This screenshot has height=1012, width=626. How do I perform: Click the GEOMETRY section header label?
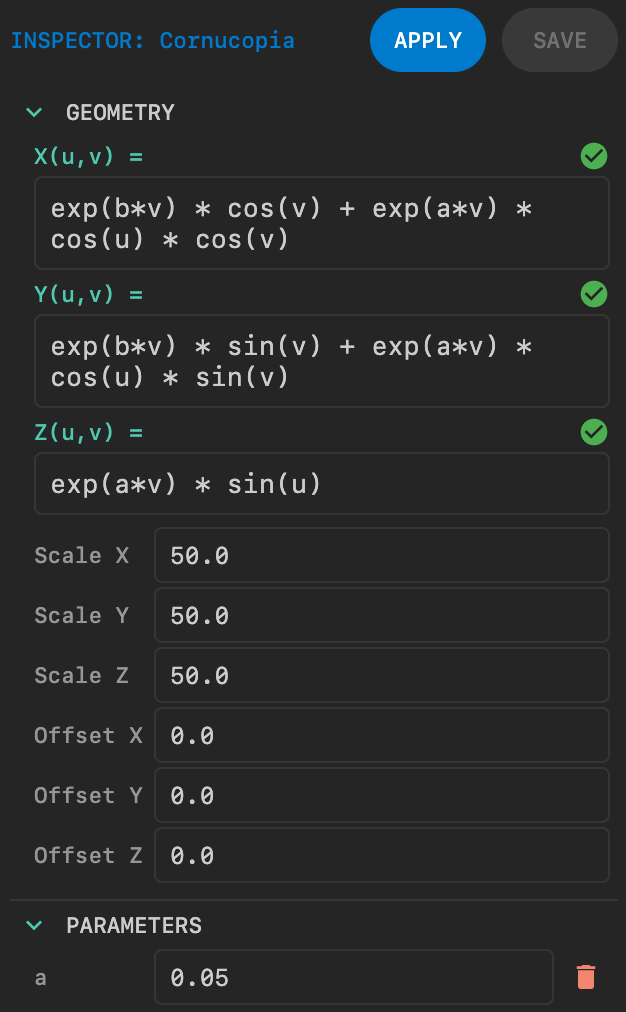120,113
